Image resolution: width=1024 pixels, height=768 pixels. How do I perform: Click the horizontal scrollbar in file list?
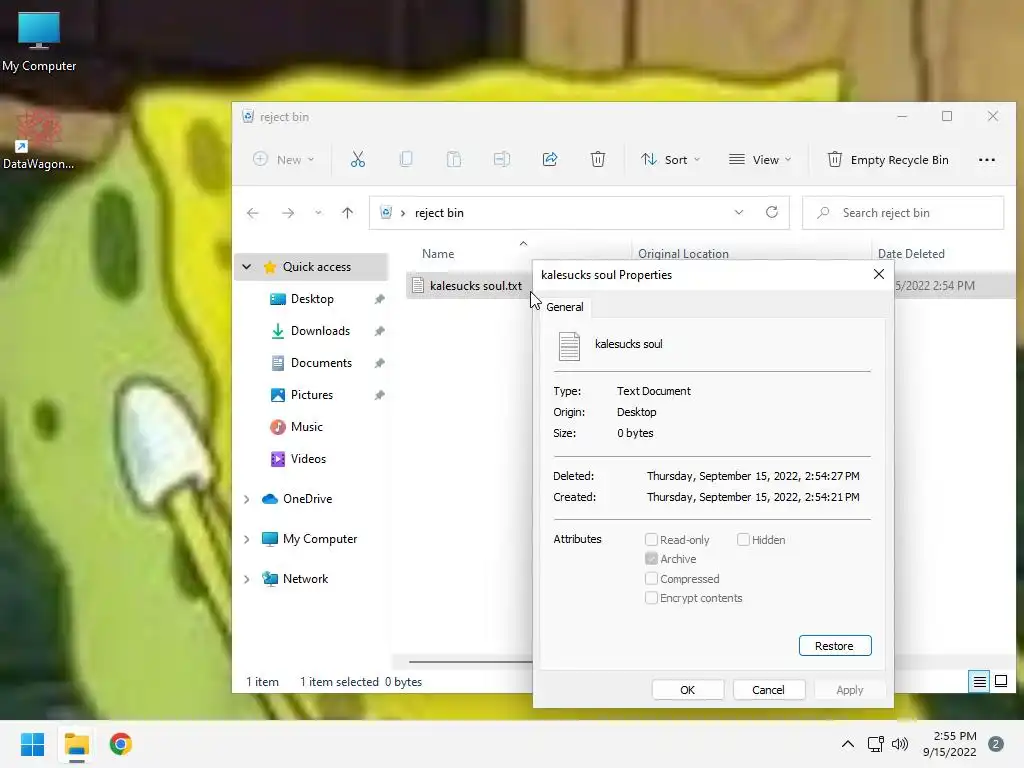pyautogui.click(x=471, y=662)
